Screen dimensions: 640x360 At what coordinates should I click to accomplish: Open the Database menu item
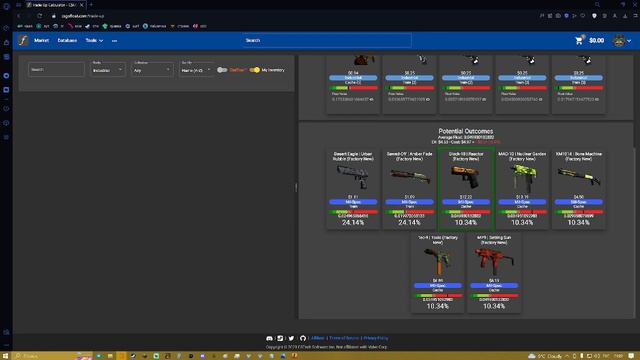(67, 40)
